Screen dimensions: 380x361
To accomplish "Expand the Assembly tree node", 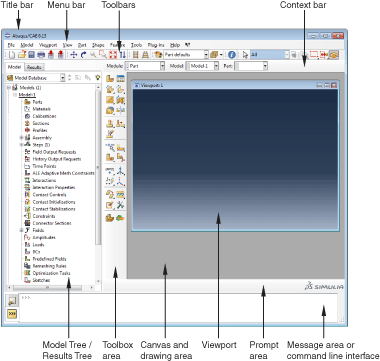I will 21,138.
